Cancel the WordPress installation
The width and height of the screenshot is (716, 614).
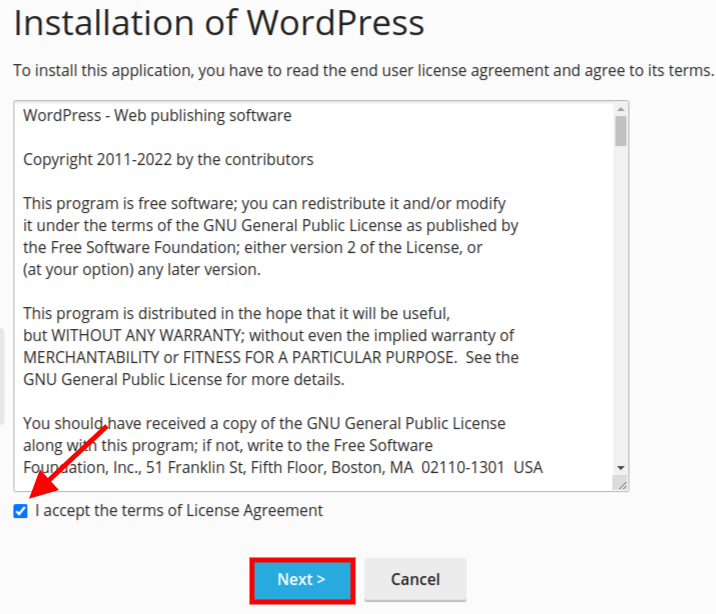[415, 580]
